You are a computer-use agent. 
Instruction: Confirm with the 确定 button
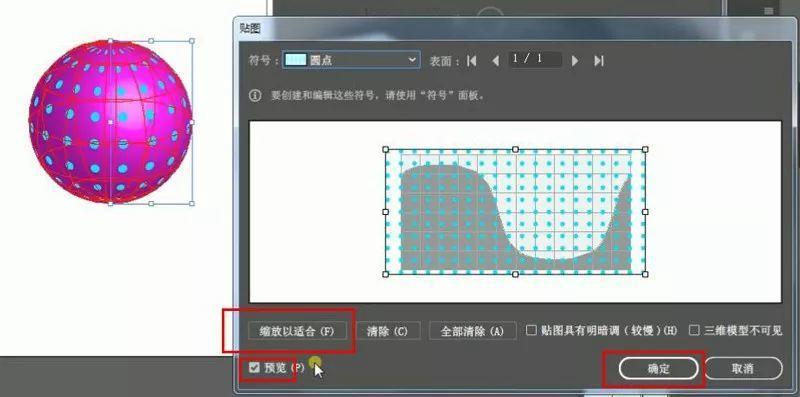[658, 368]
